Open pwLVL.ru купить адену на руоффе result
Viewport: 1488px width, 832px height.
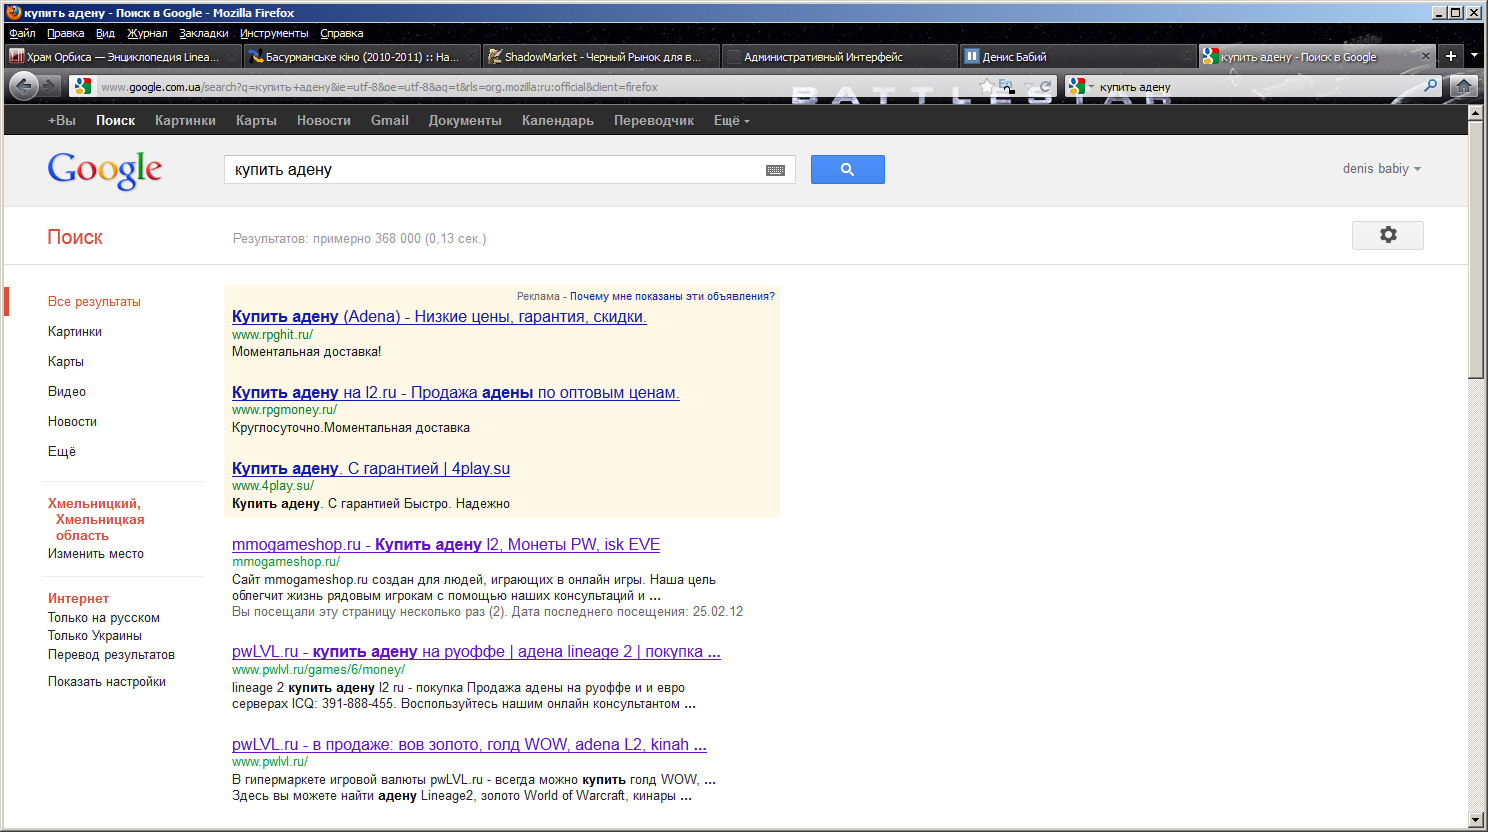tap(476, 652)
